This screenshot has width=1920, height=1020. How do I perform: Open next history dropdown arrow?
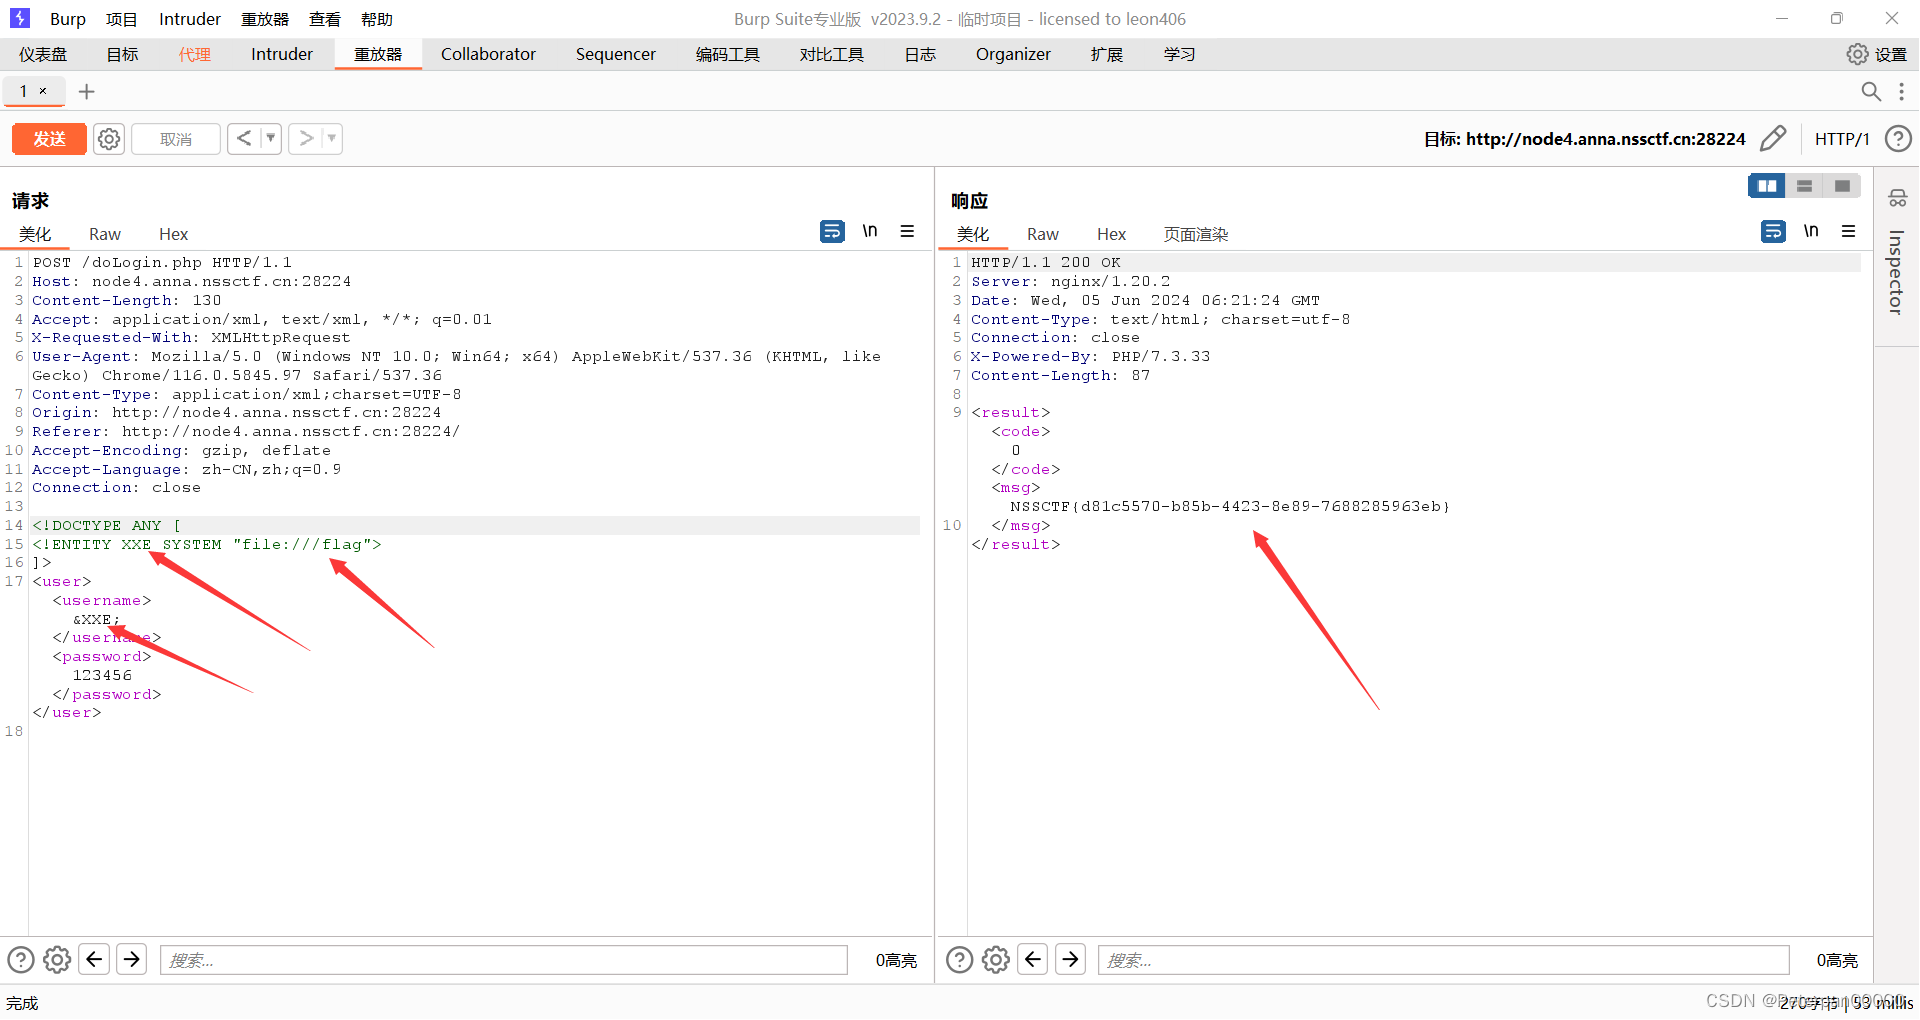(332, 139)
